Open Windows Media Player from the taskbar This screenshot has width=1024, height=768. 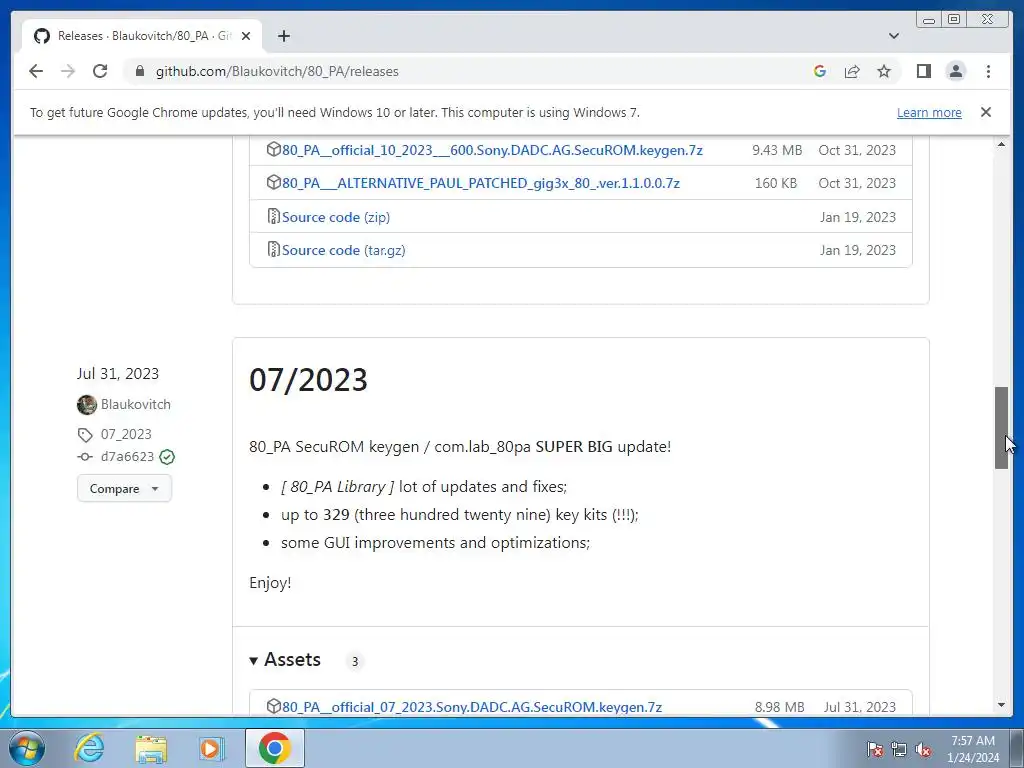(212, 748)
